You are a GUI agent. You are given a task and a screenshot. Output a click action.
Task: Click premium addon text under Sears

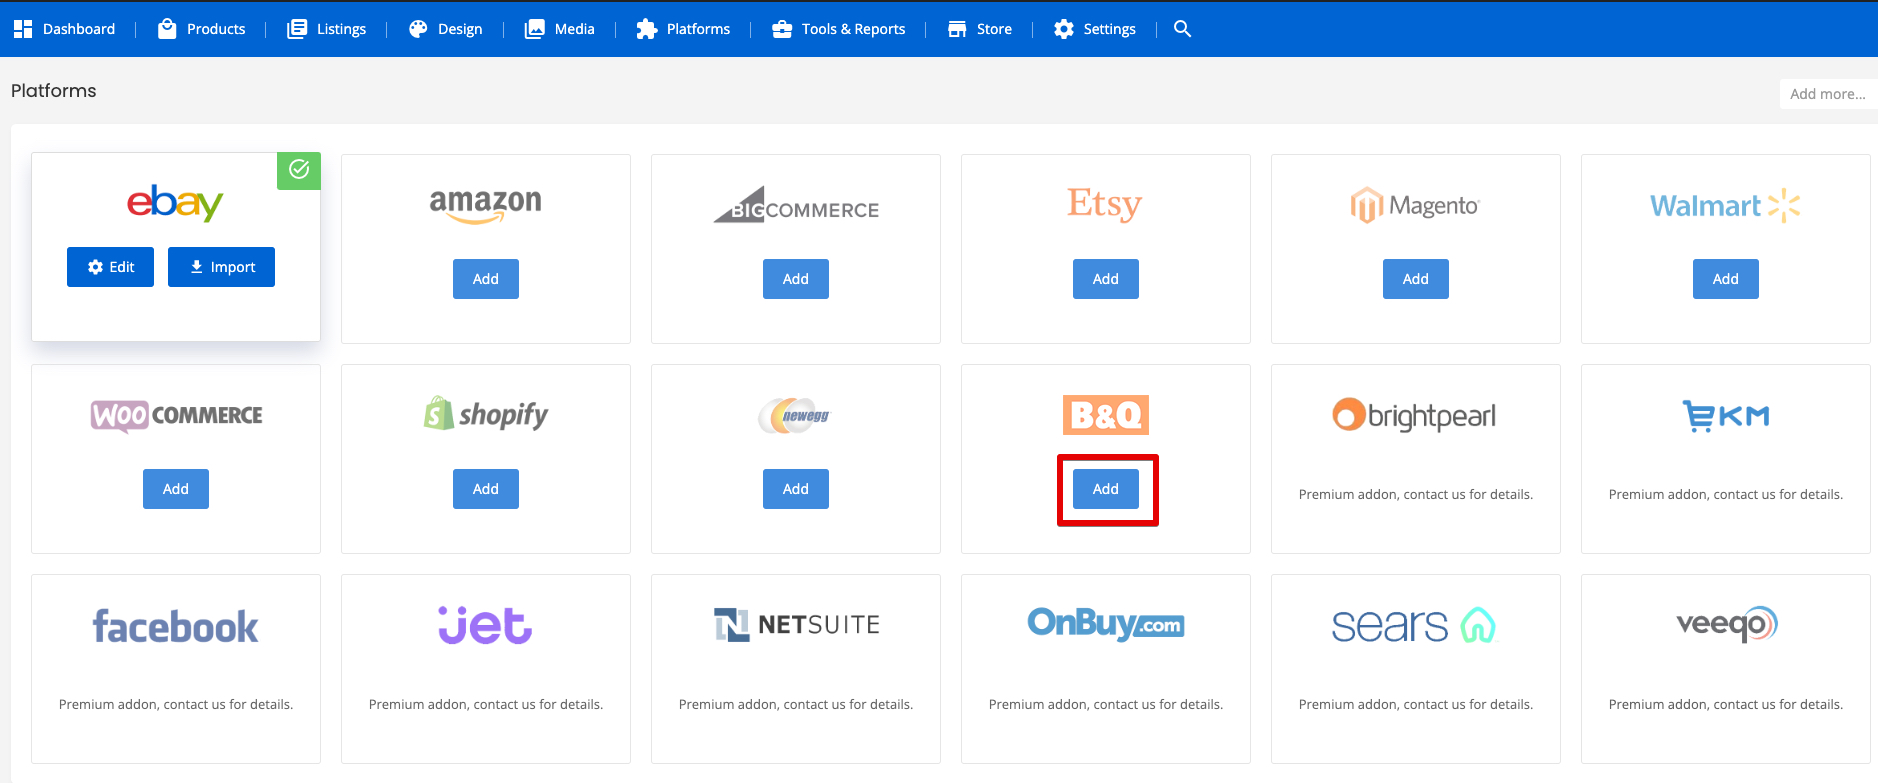click(1416, 704)
